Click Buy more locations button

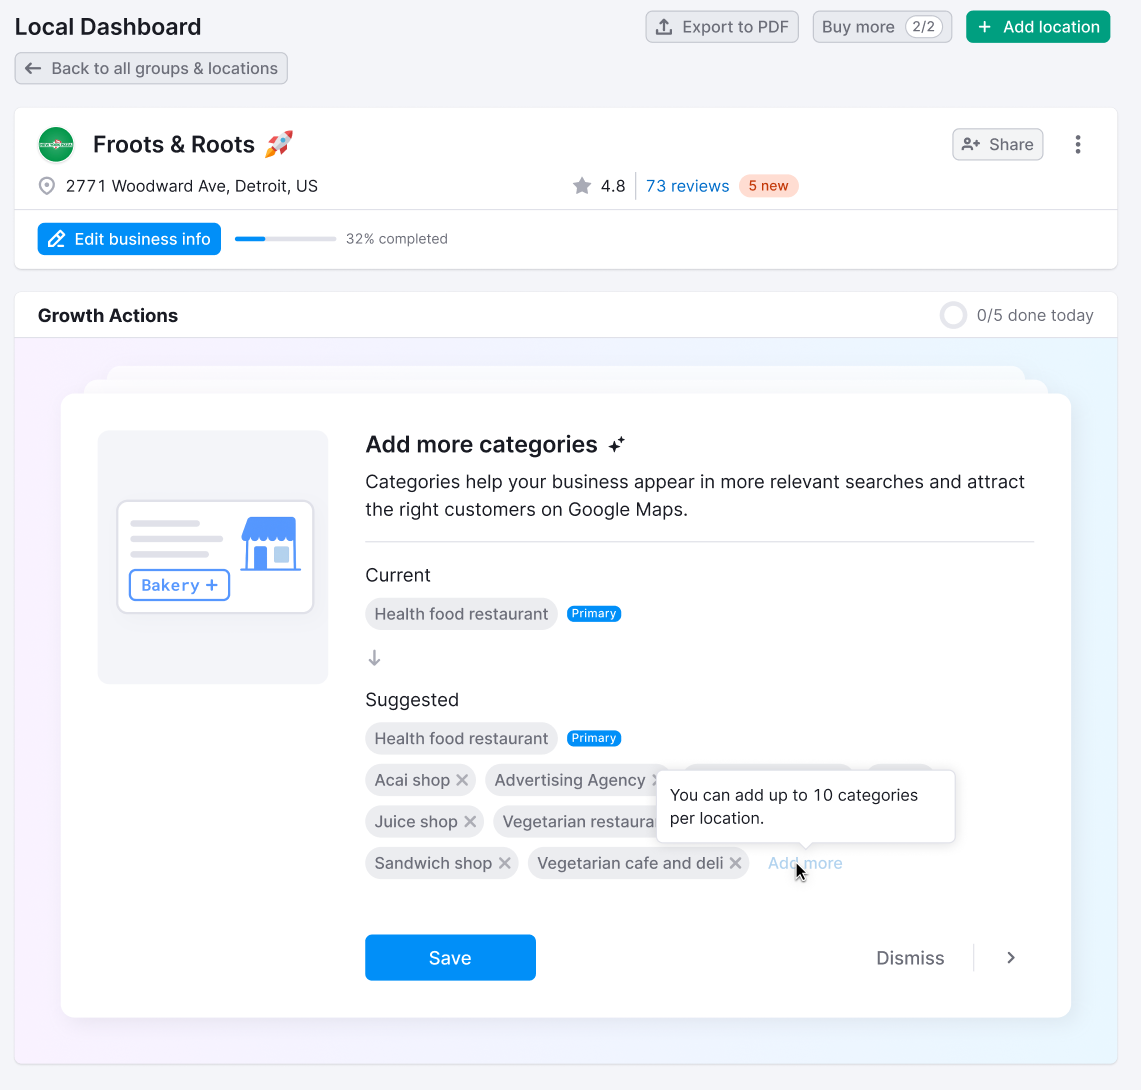(881, 27)
